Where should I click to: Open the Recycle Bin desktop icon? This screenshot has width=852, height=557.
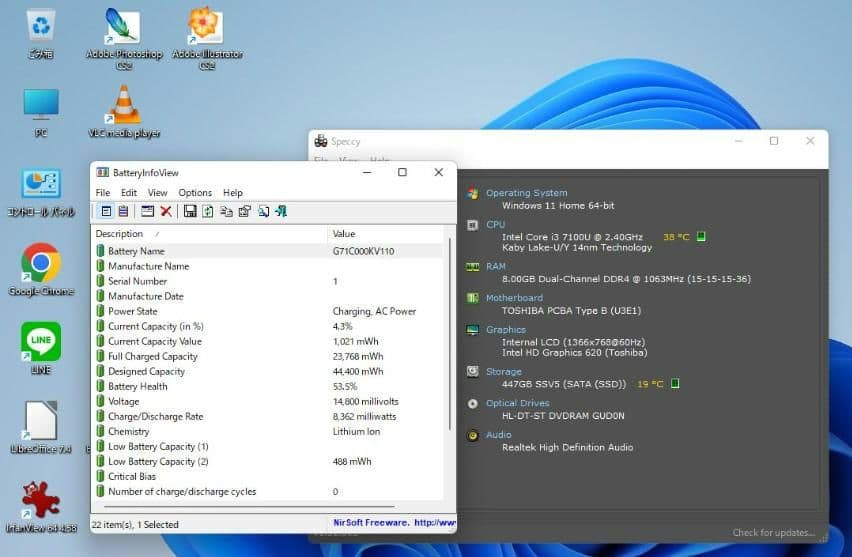tap(41, 34)
